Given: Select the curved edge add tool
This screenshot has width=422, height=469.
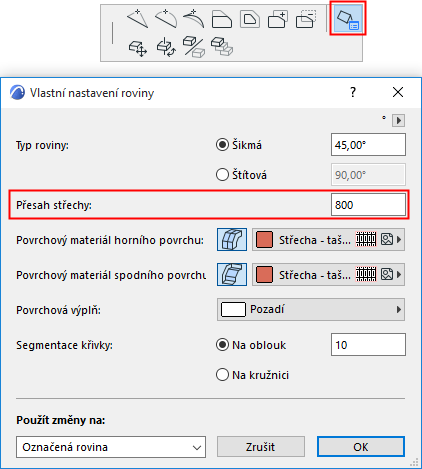Looking at the screenshot, I should [166, 19].
